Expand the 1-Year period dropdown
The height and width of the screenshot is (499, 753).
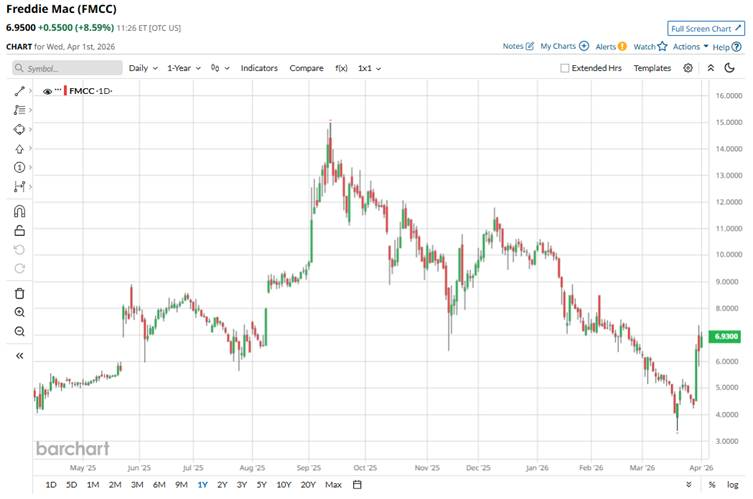click(184, 68)
